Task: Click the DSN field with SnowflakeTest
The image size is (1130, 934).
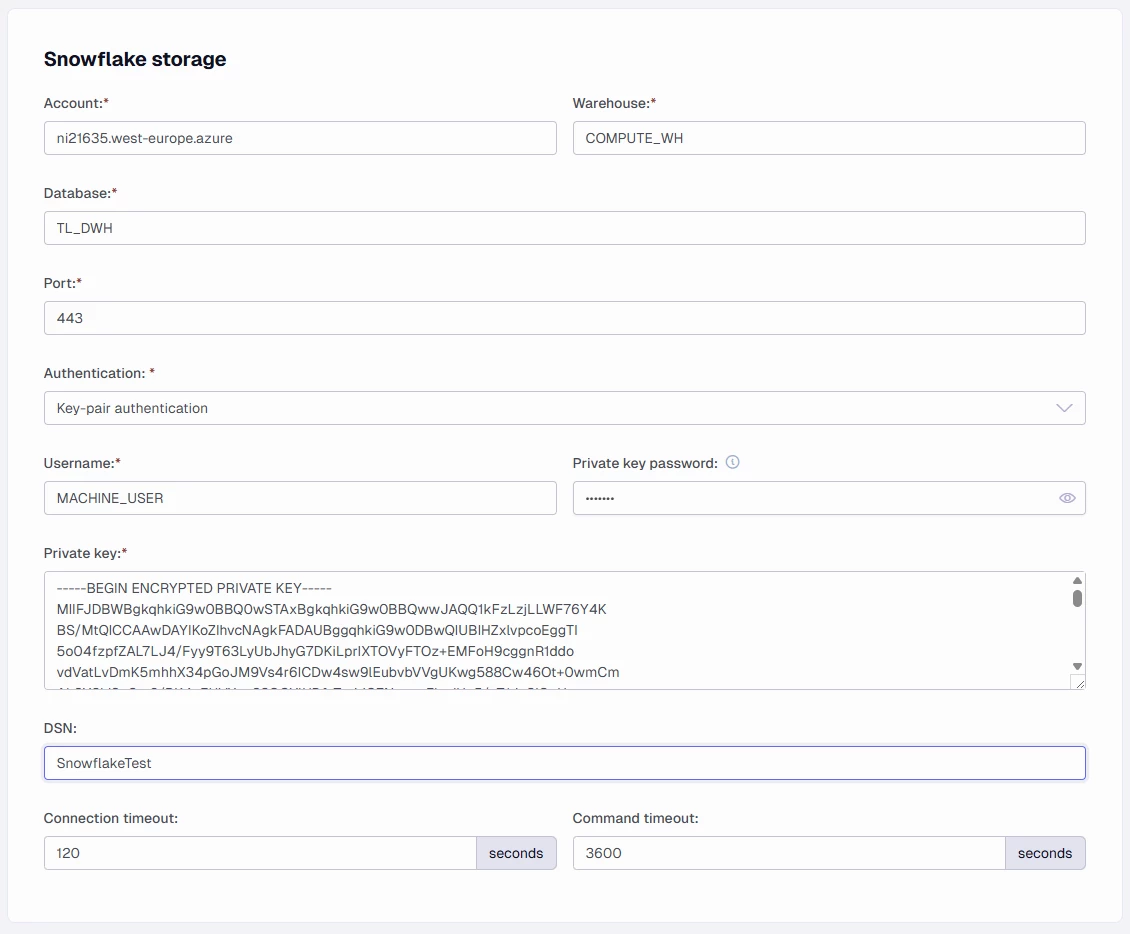Action: [564, 763]
